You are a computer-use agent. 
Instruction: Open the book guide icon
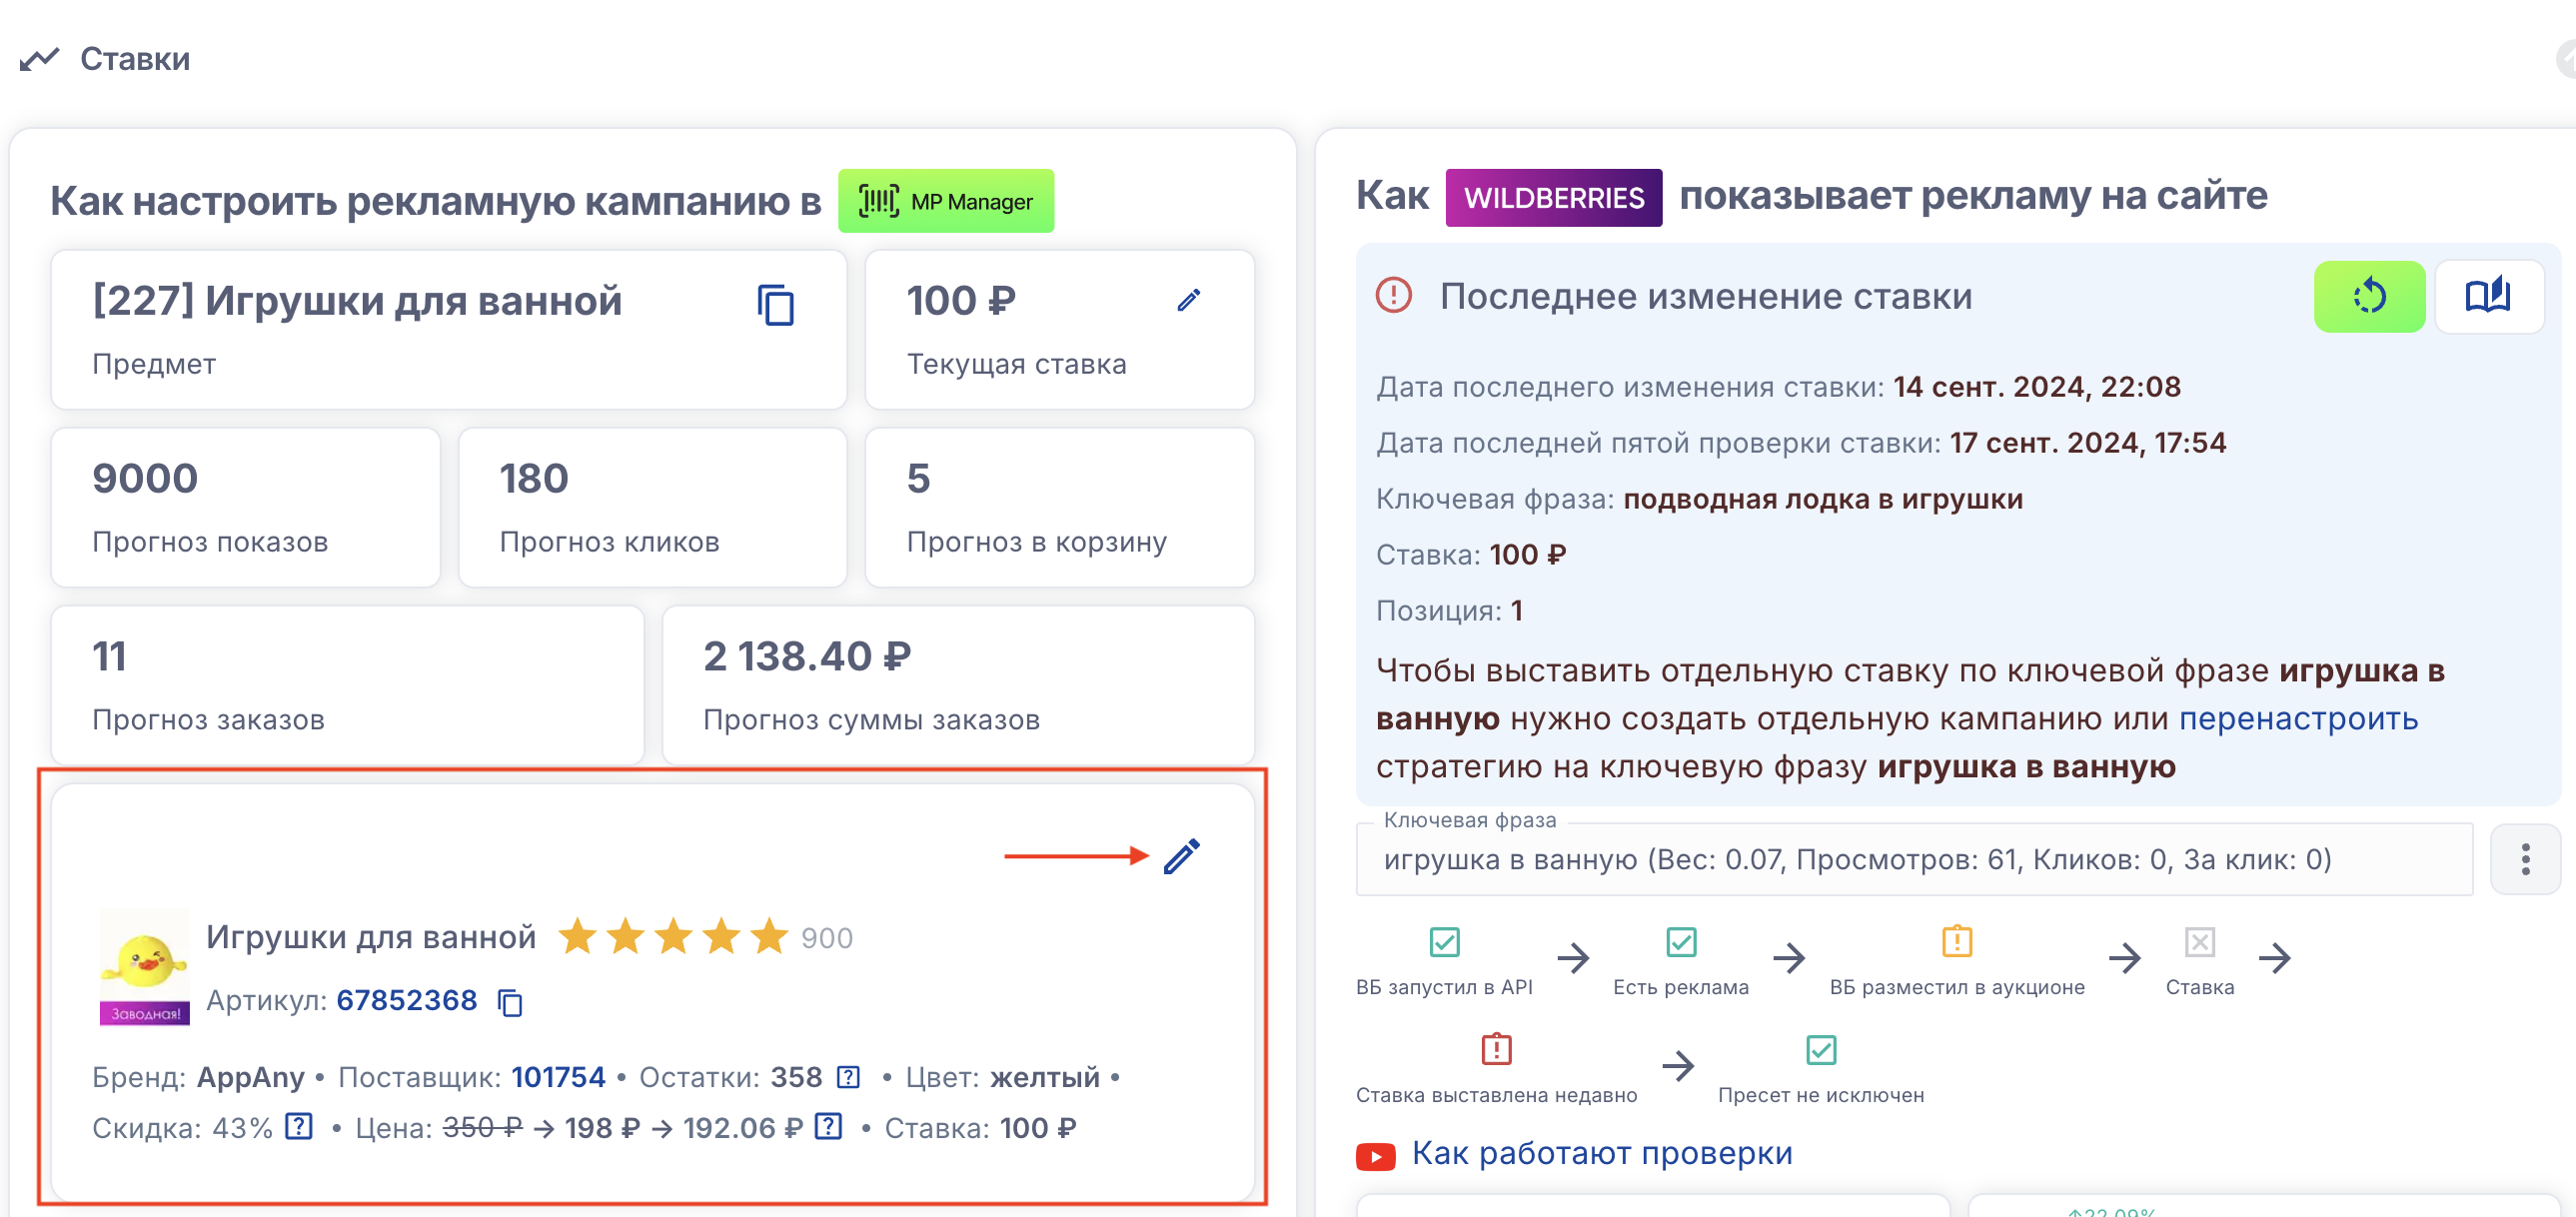click(2487, 296)
